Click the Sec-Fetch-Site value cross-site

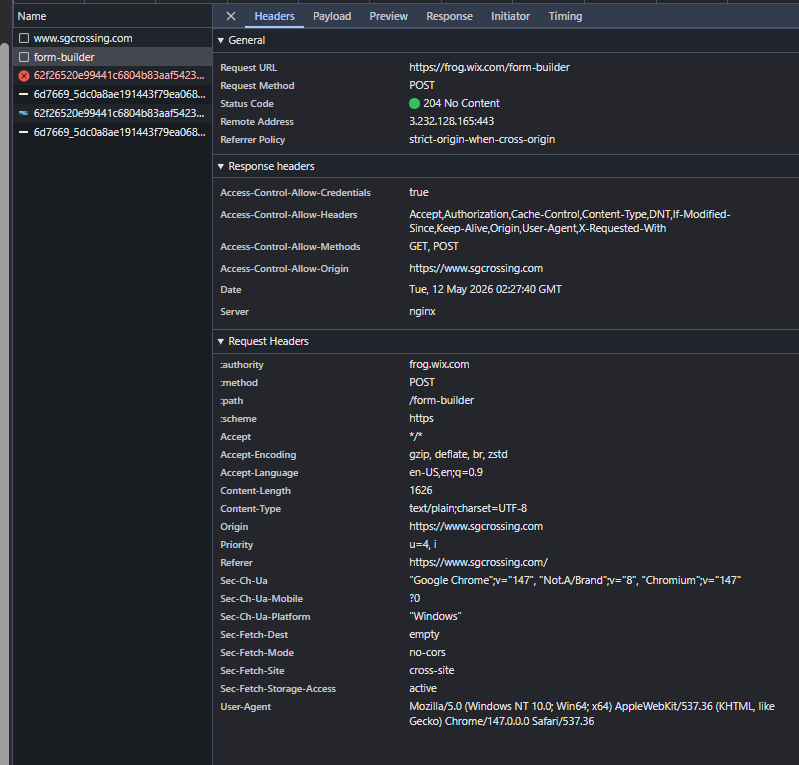(x=432, y=670)
